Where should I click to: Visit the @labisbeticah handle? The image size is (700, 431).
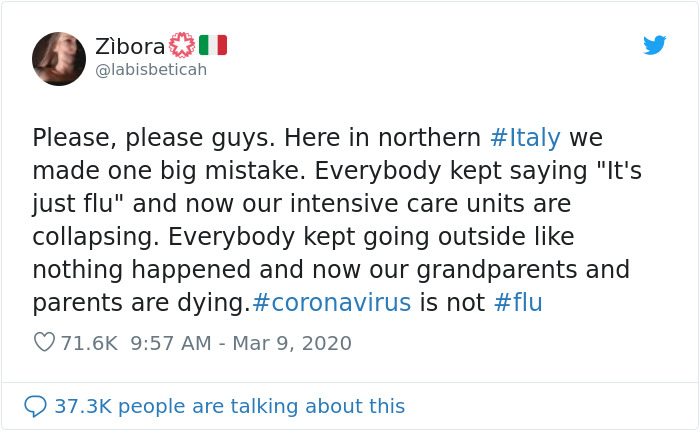click(151, 70)
